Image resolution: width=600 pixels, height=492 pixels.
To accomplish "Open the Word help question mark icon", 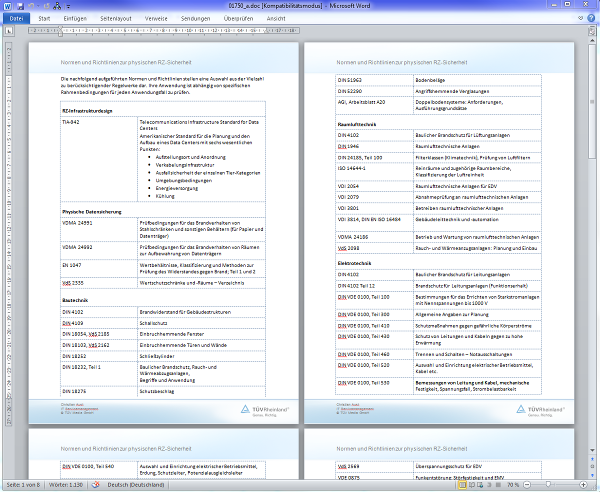I will coord(592,18).
